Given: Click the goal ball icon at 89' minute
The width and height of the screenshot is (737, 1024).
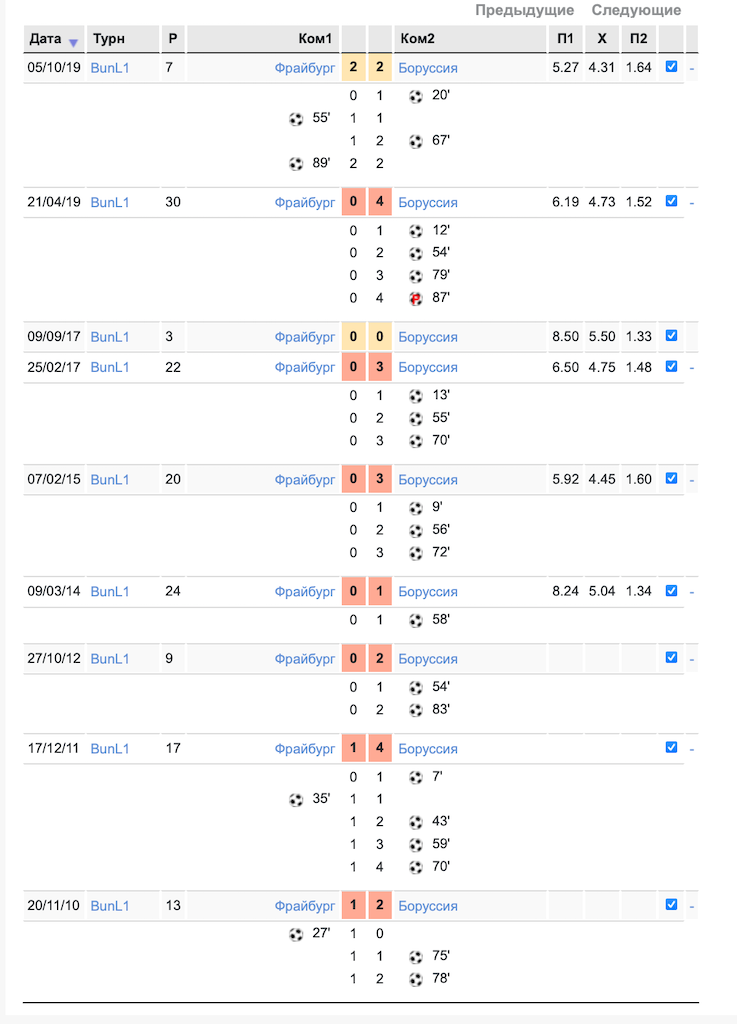Looking at the screenshot, I should click(x=296, y=163).
